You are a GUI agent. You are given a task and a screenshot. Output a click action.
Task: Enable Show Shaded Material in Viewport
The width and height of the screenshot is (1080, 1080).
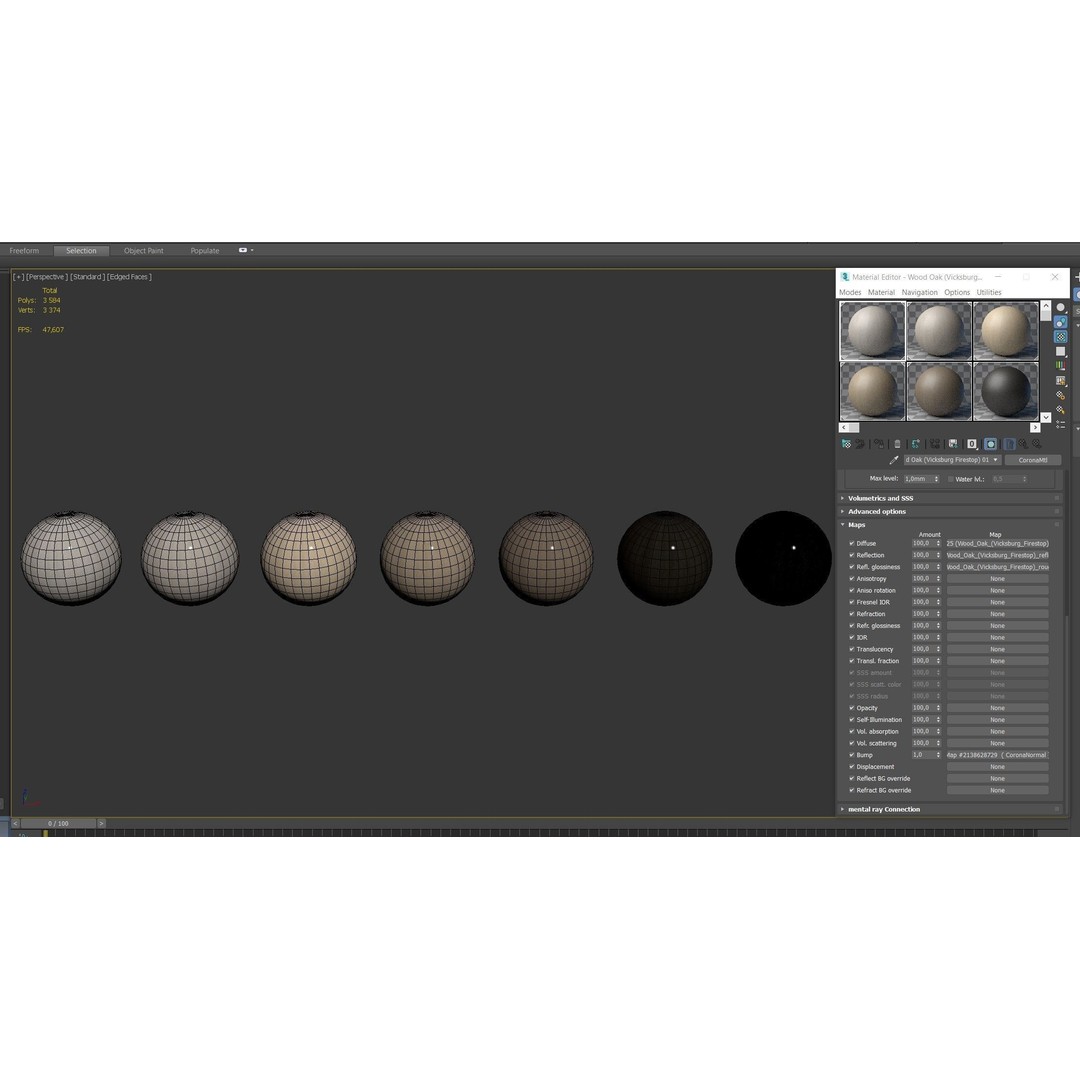(x=991, y=443)
